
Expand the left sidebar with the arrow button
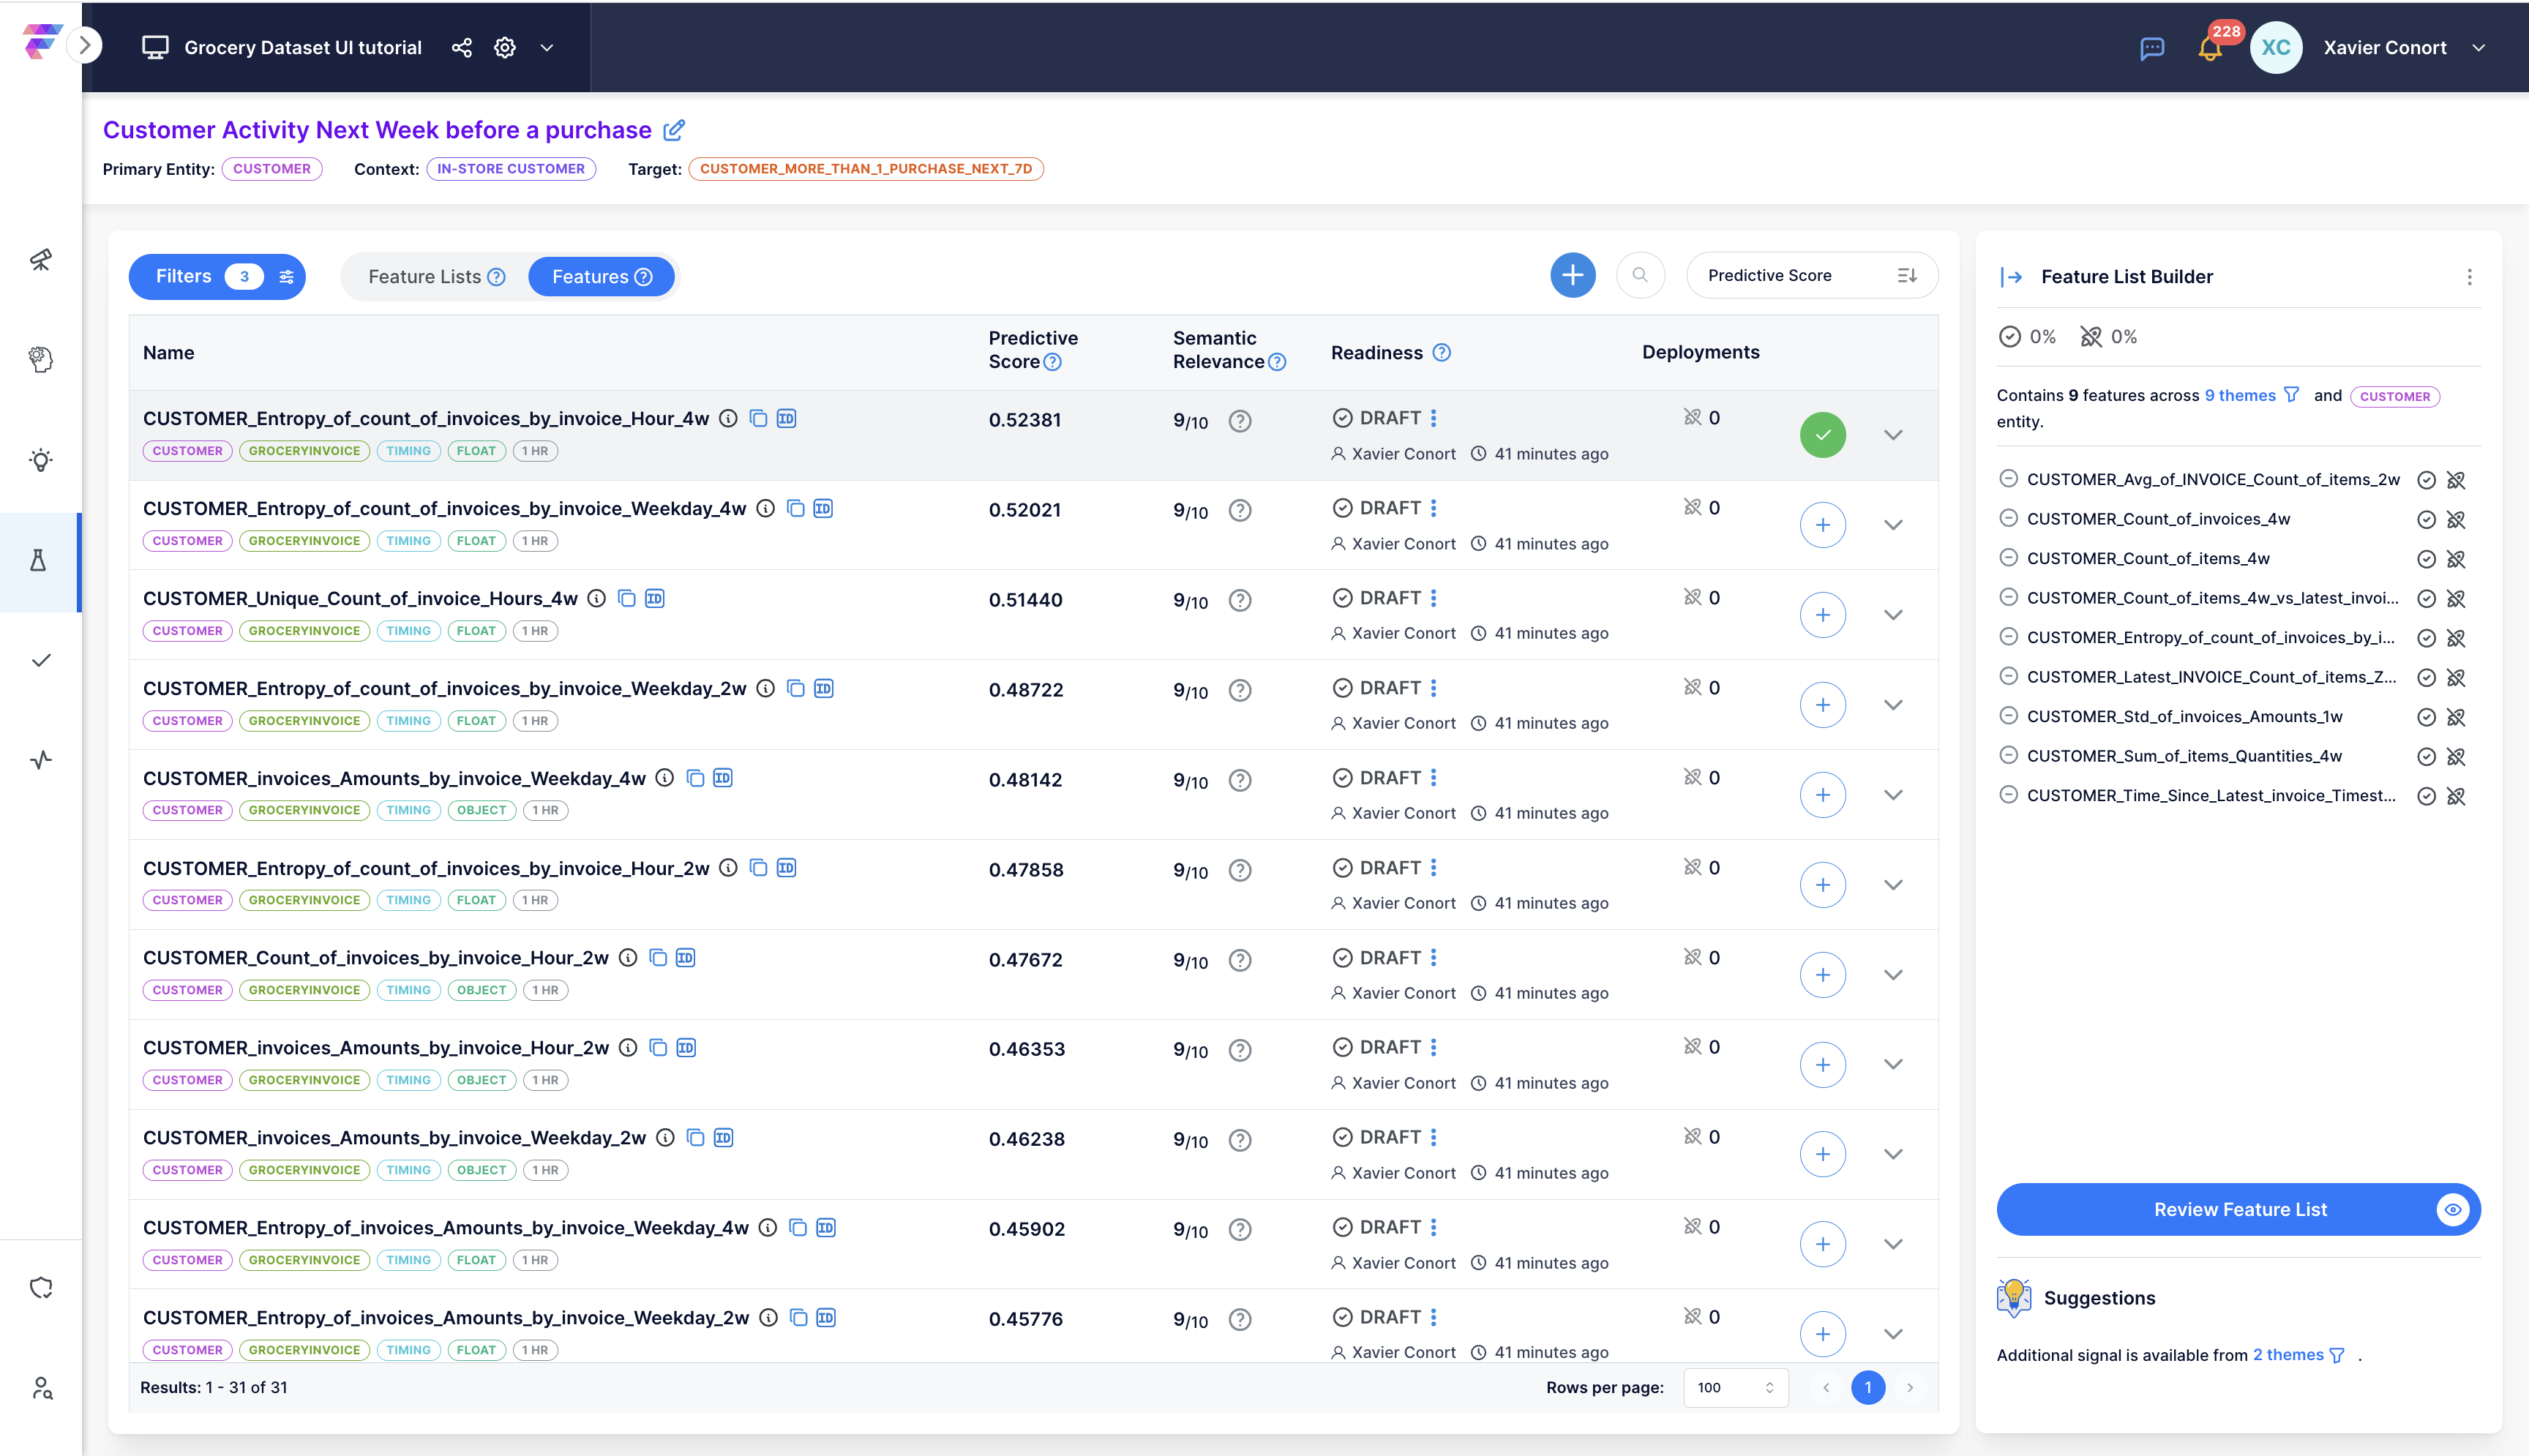(x=86, y=45)
